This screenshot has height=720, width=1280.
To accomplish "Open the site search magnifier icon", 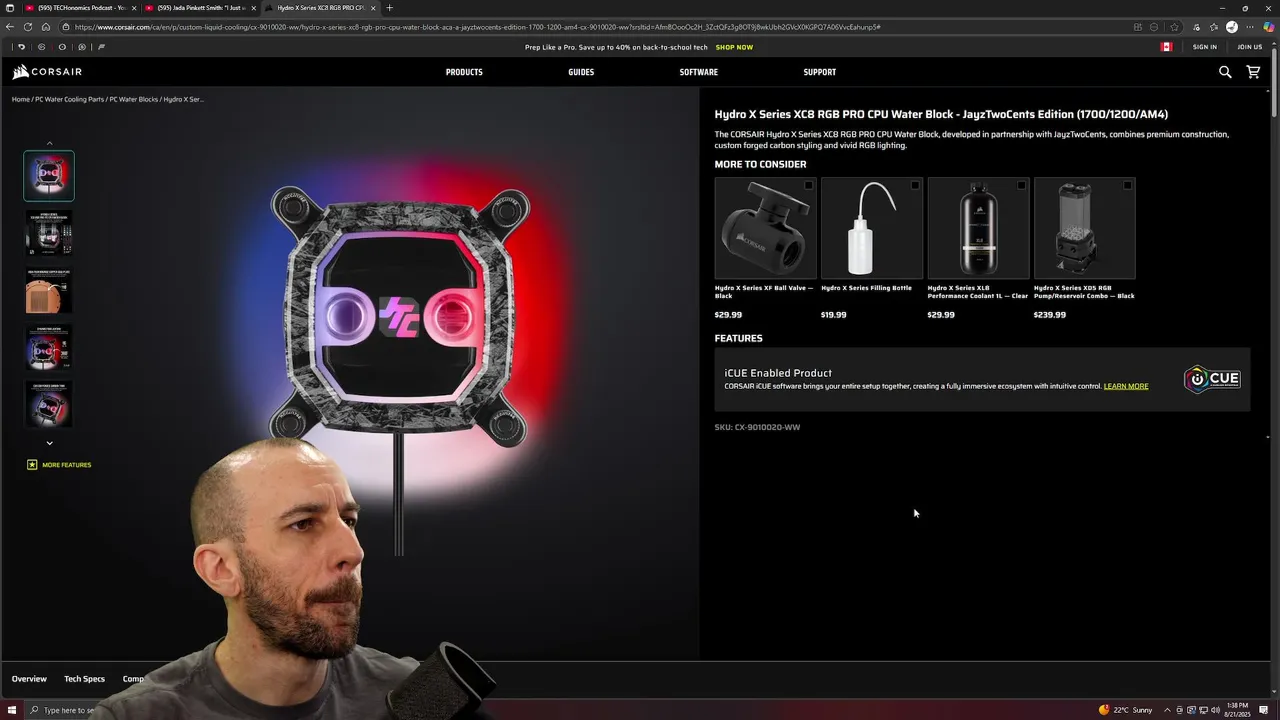I will [x=1225, y=72].
